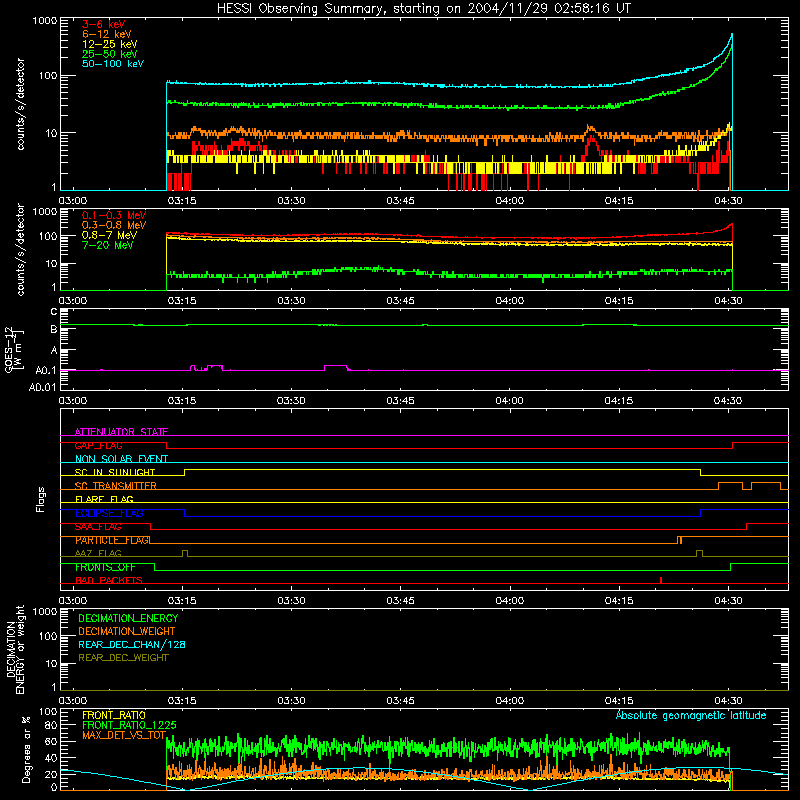800x800 pixels.
Task: Click the SAA_FLAG label
Action: pyautogui.click(x=98, y=527)
